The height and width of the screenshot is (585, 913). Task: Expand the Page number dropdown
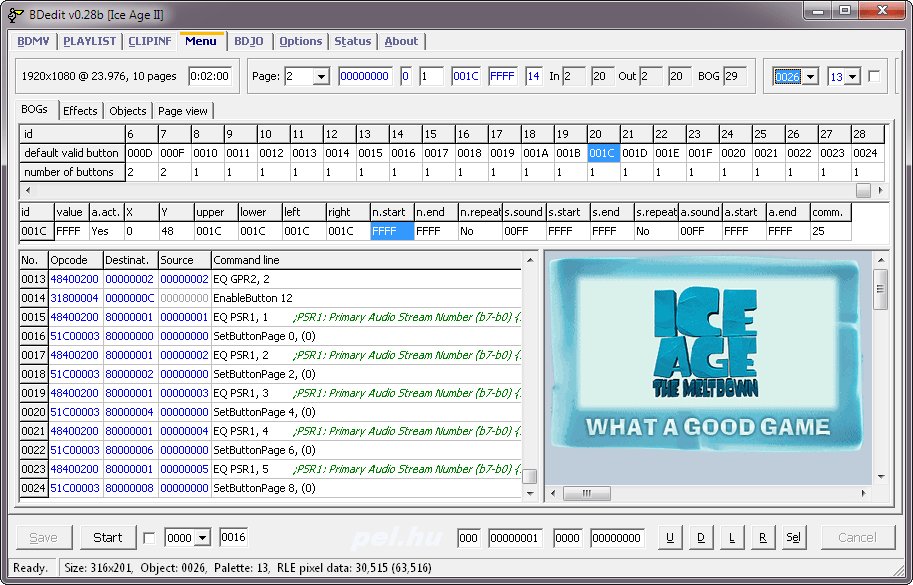click(x=321, y=76)
